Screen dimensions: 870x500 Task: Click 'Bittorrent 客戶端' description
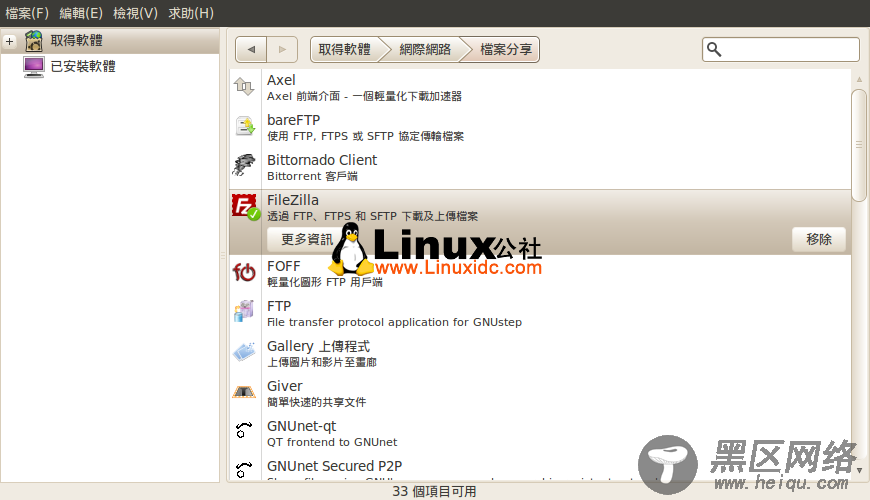312,176
